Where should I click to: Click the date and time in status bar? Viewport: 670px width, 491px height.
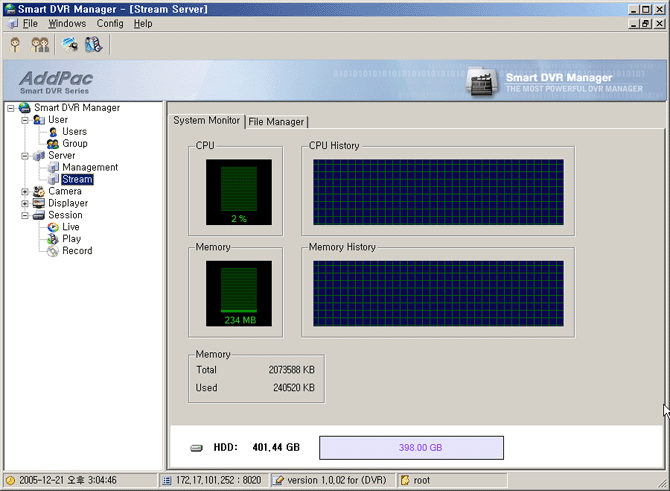pyautogui.click(x=68, y=480)
